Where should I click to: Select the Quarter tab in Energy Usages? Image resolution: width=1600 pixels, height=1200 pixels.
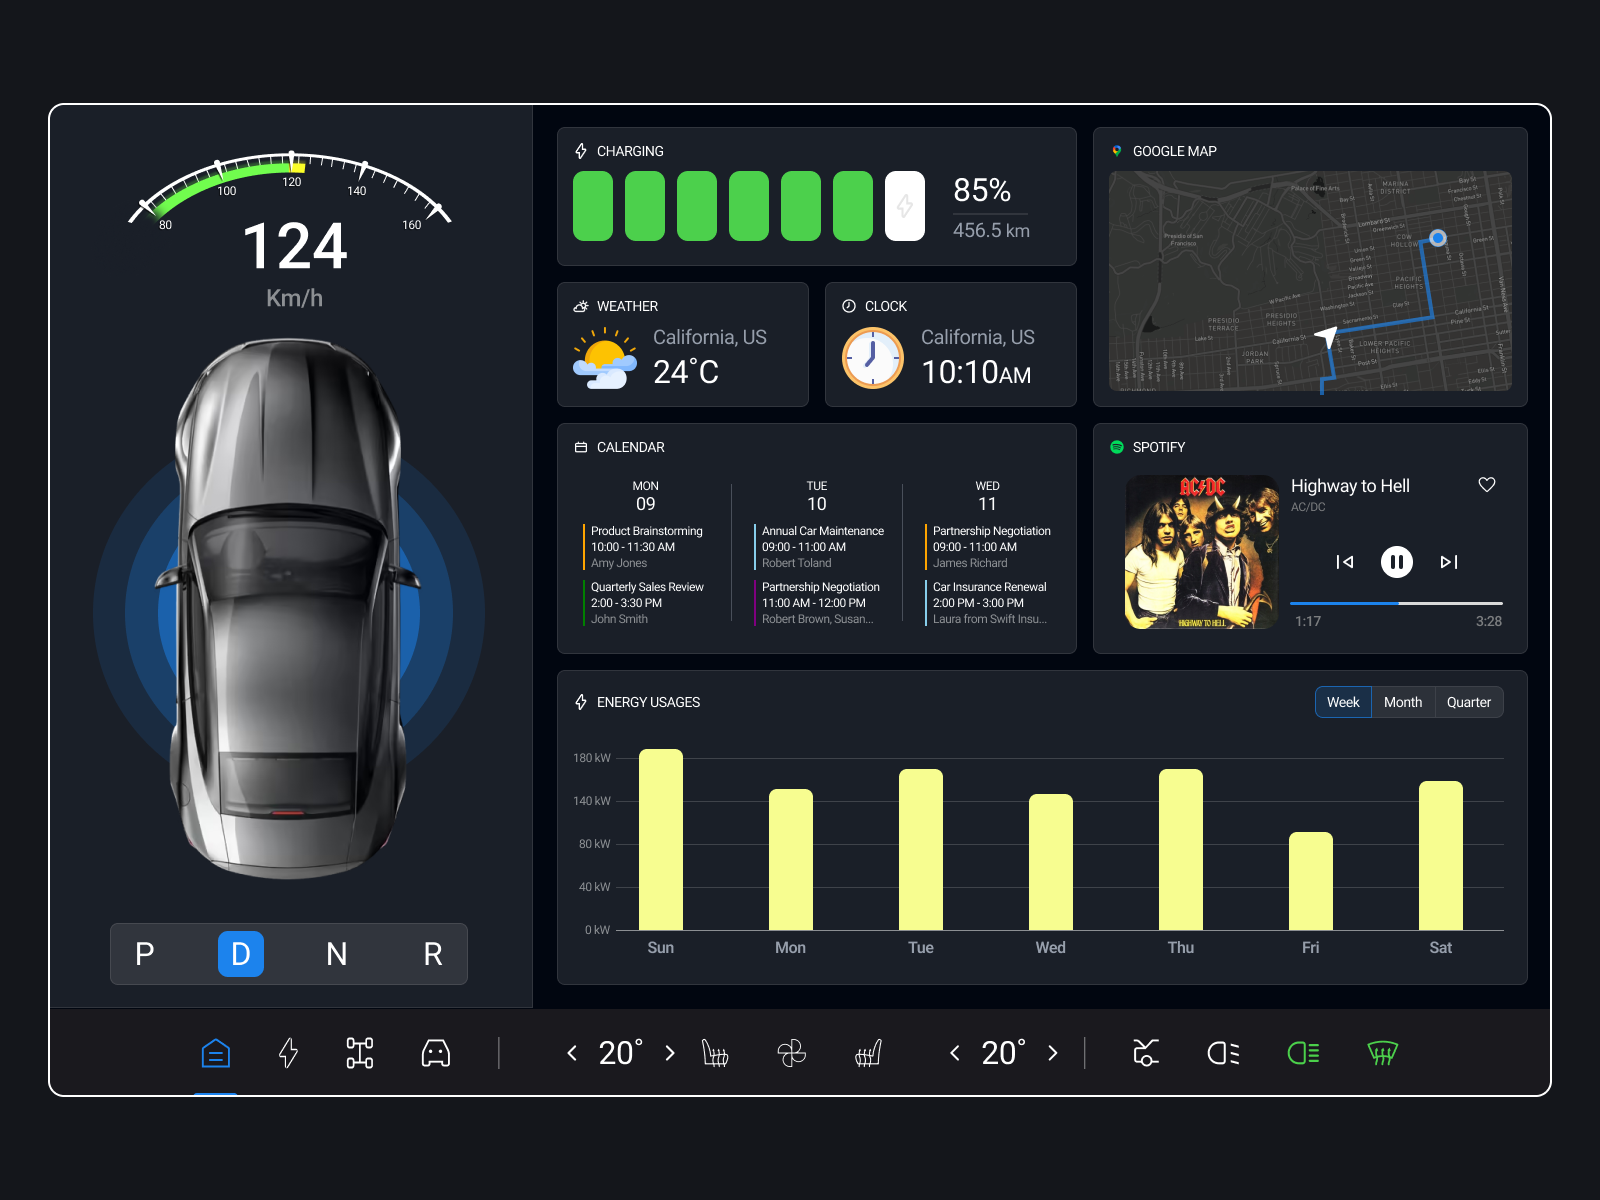(1468, 702)
